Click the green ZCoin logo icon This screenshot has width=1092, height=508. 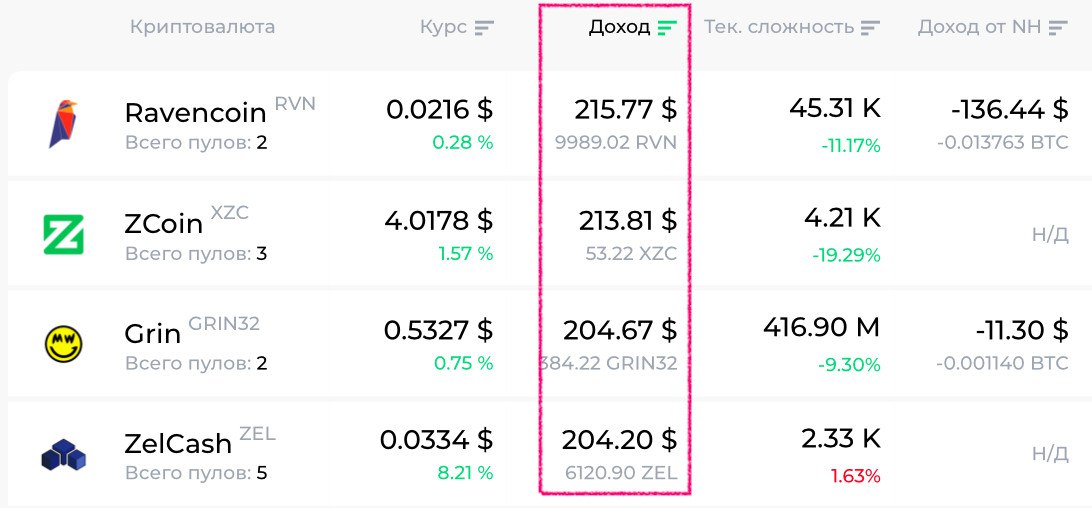[63, 235]
